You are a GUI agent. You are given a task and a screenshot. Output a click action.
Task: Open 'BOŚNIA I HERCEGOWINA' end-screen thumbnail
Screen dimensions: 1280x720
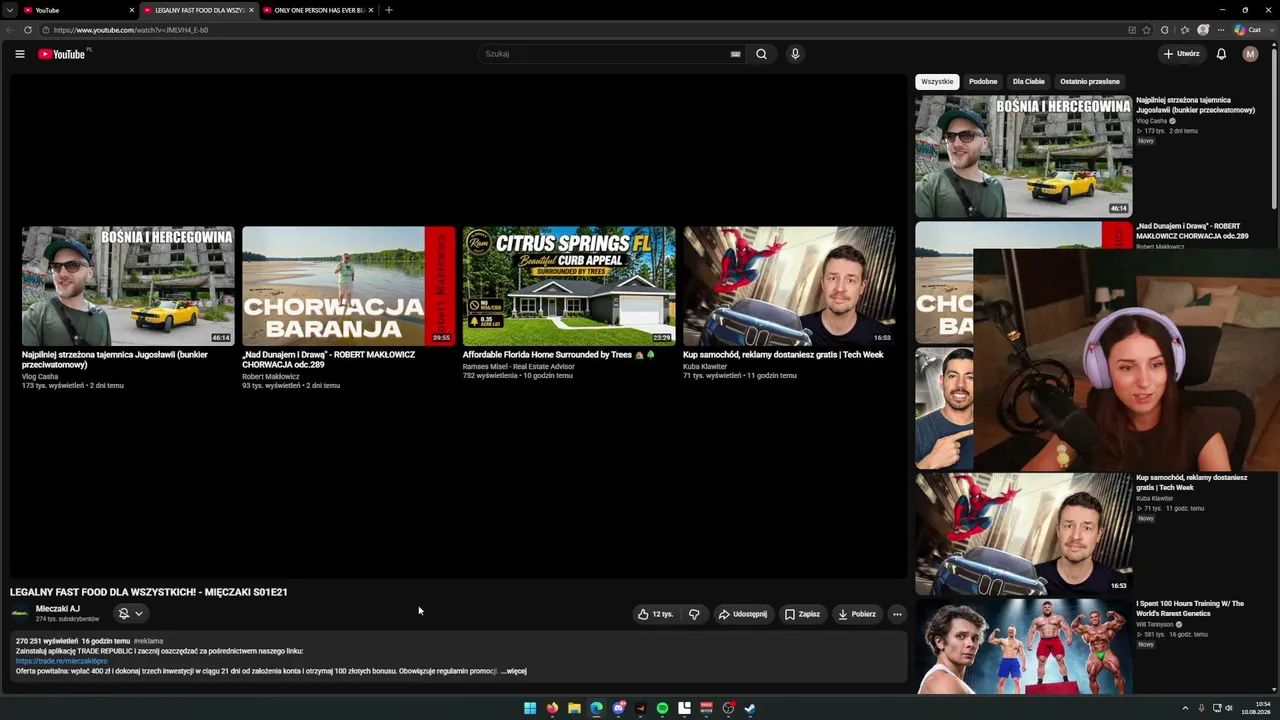(x=128, y=286)
